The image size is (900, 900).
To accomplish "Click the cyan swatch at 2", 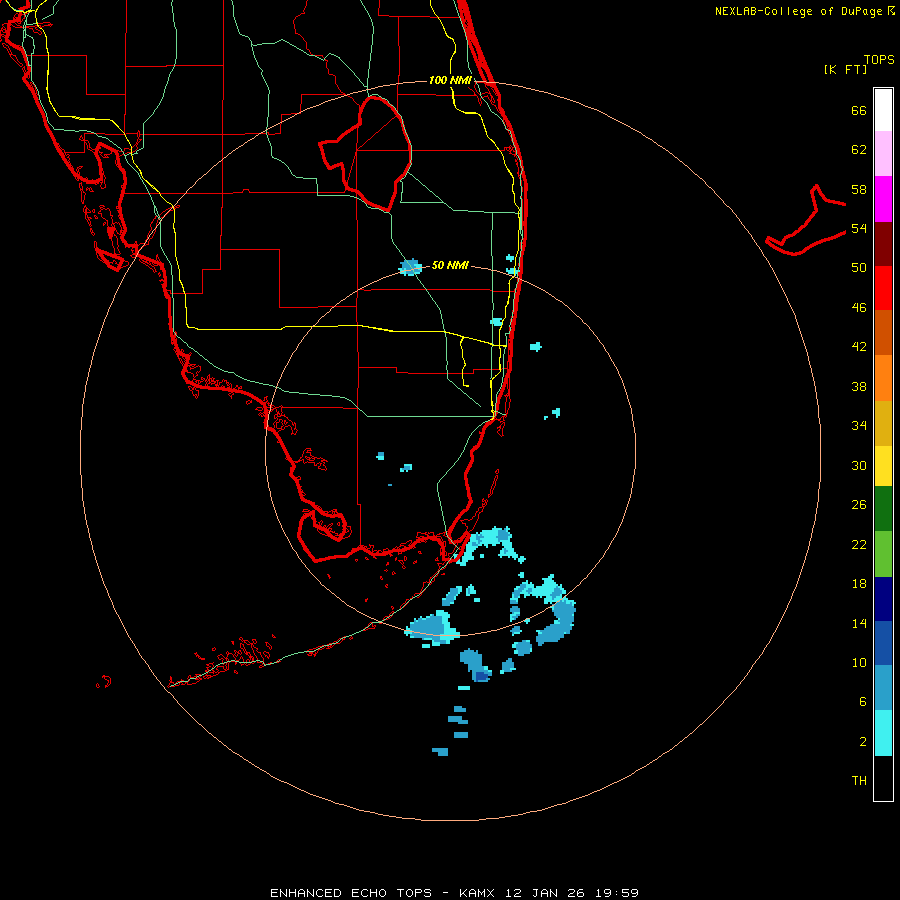I will click(x=883, y=733).
